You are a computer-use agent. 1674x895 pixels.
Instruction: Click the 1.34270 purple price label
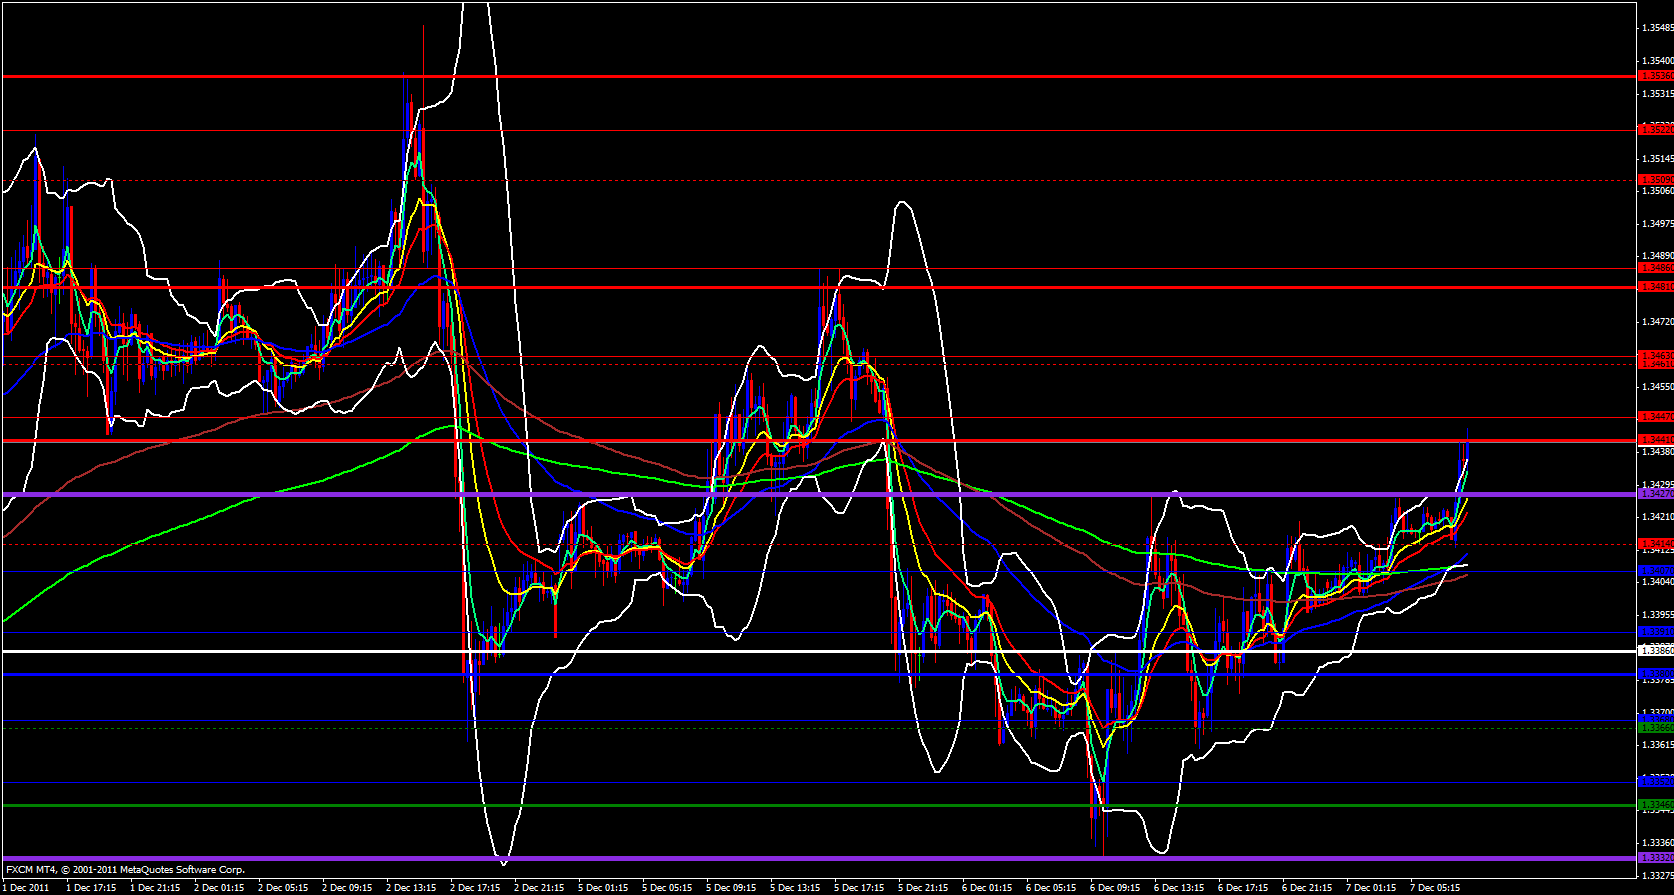[1655, 494]
